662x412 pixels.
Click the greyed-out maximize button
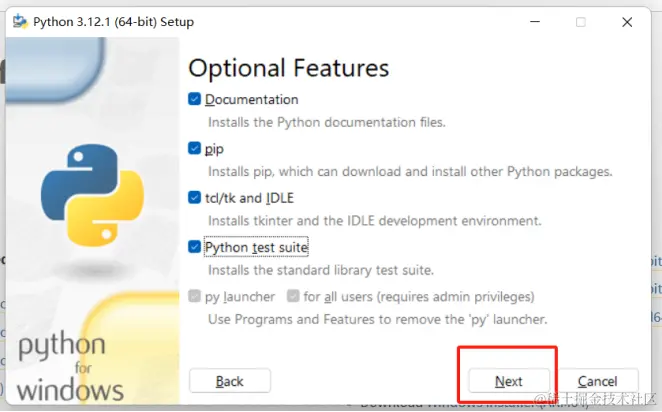(581, 22)
